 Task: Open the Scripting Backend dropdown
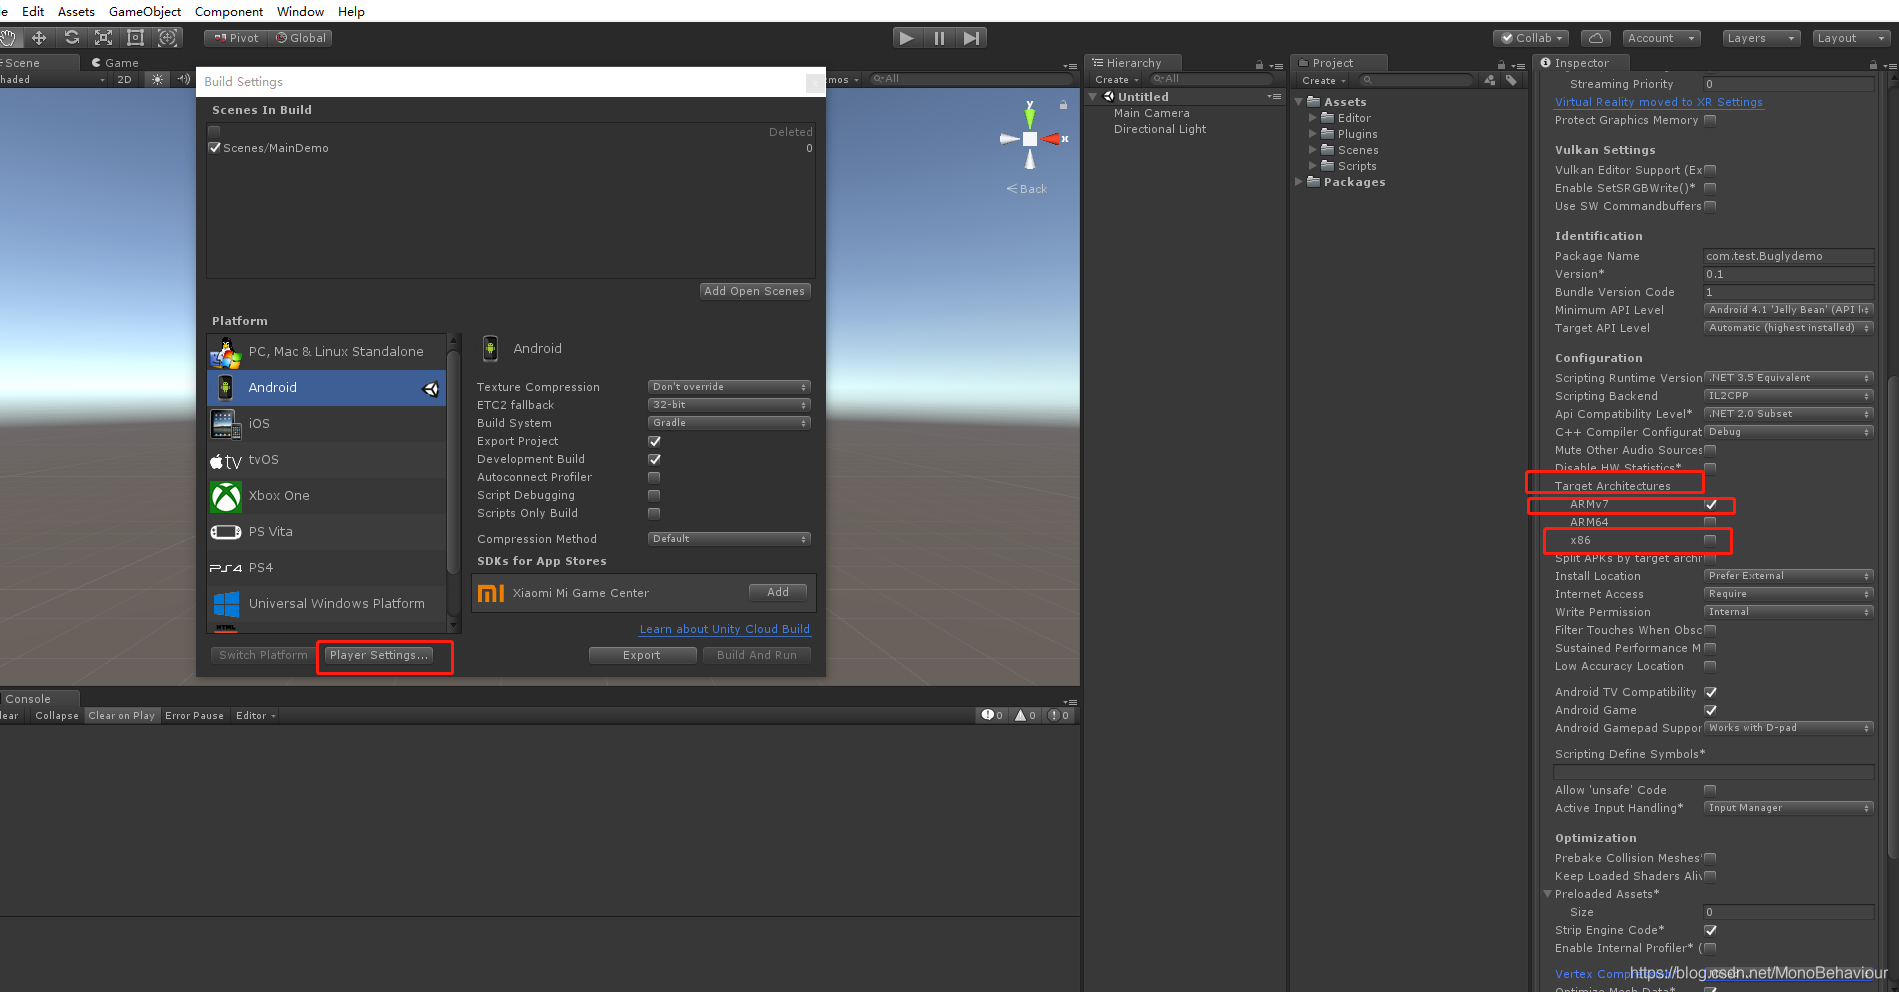pyautogui.click(x=1788, y=395)
